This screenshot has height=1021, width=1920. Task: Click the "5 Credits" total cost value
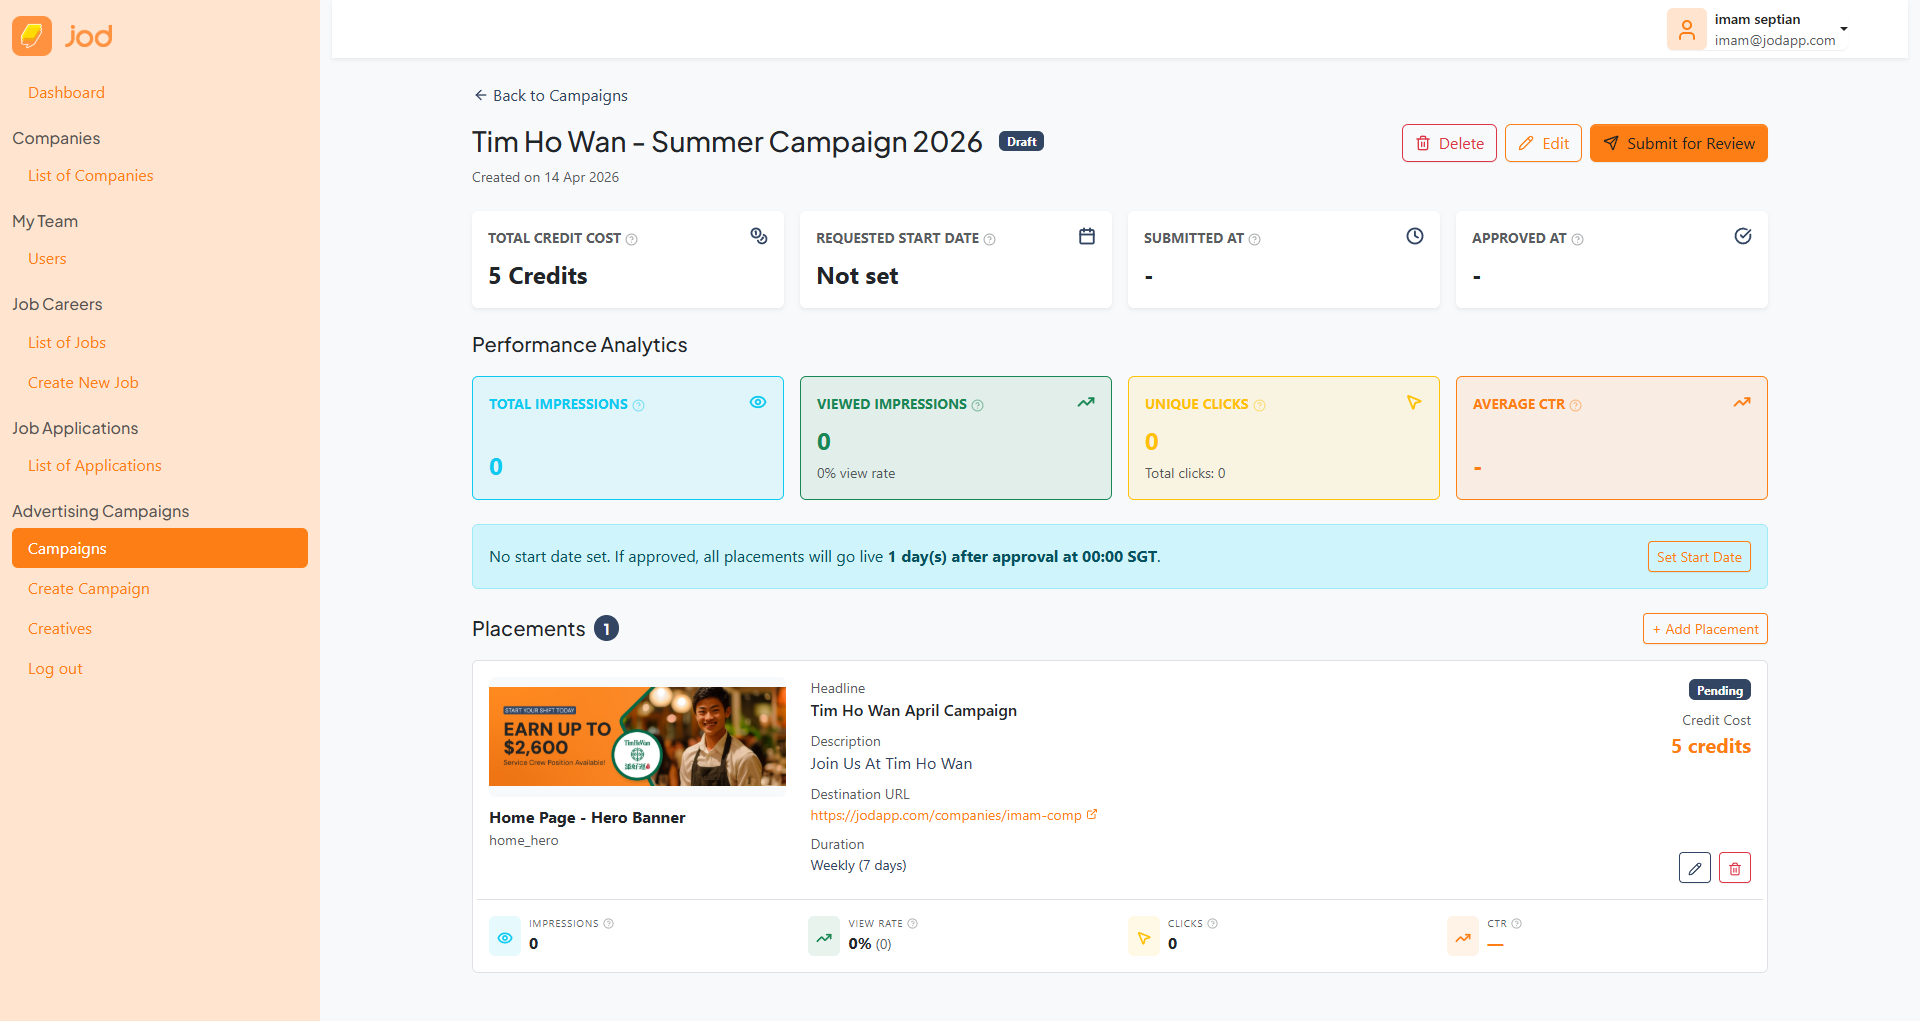pyautogui.click(x=538, y=276)
